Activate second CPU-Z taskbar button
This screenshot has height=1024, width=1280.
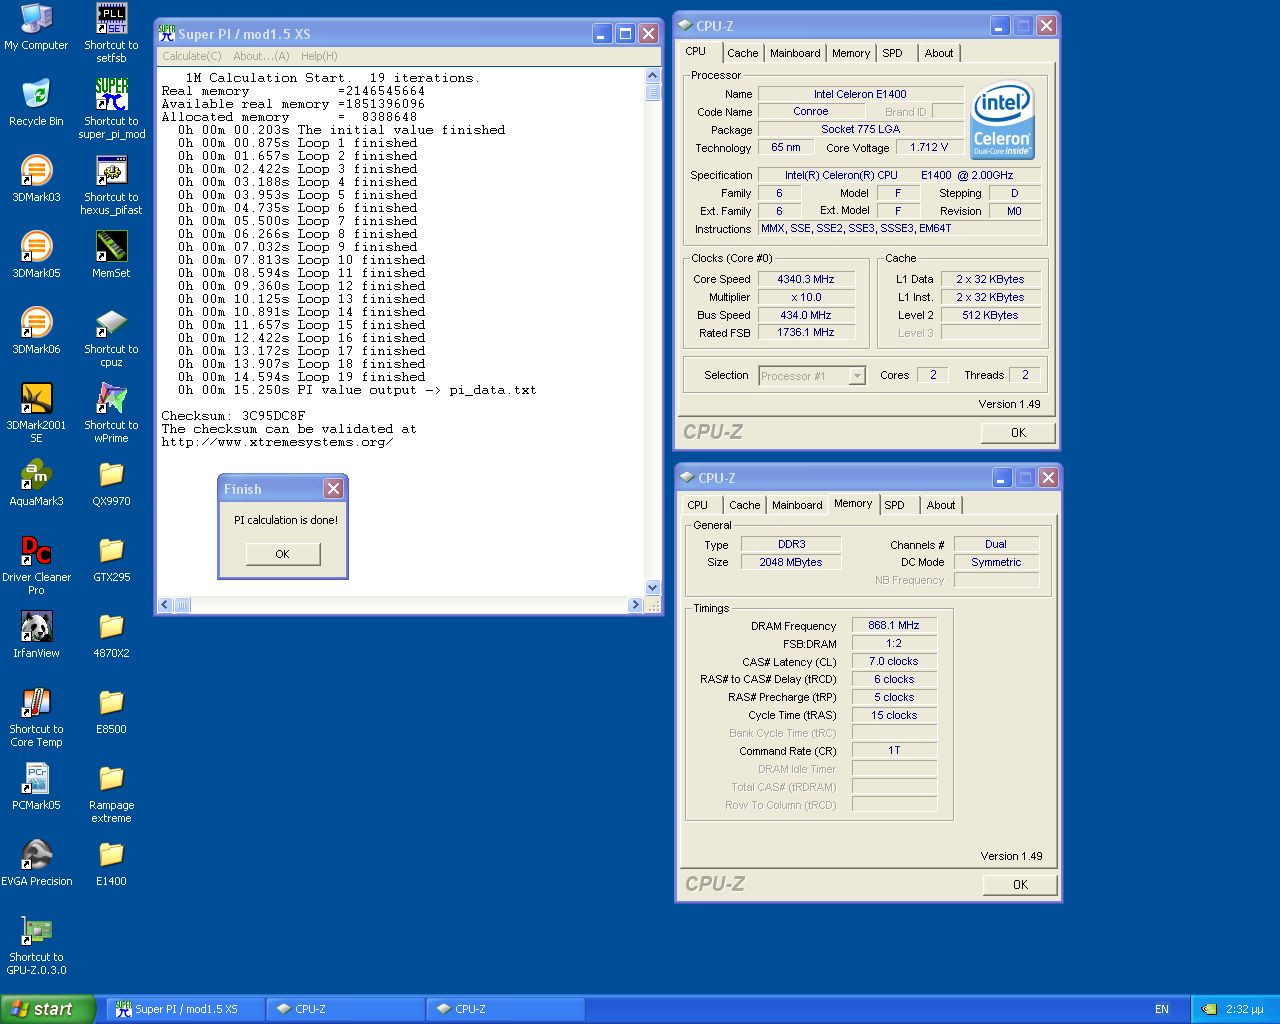pos(506,1009)
